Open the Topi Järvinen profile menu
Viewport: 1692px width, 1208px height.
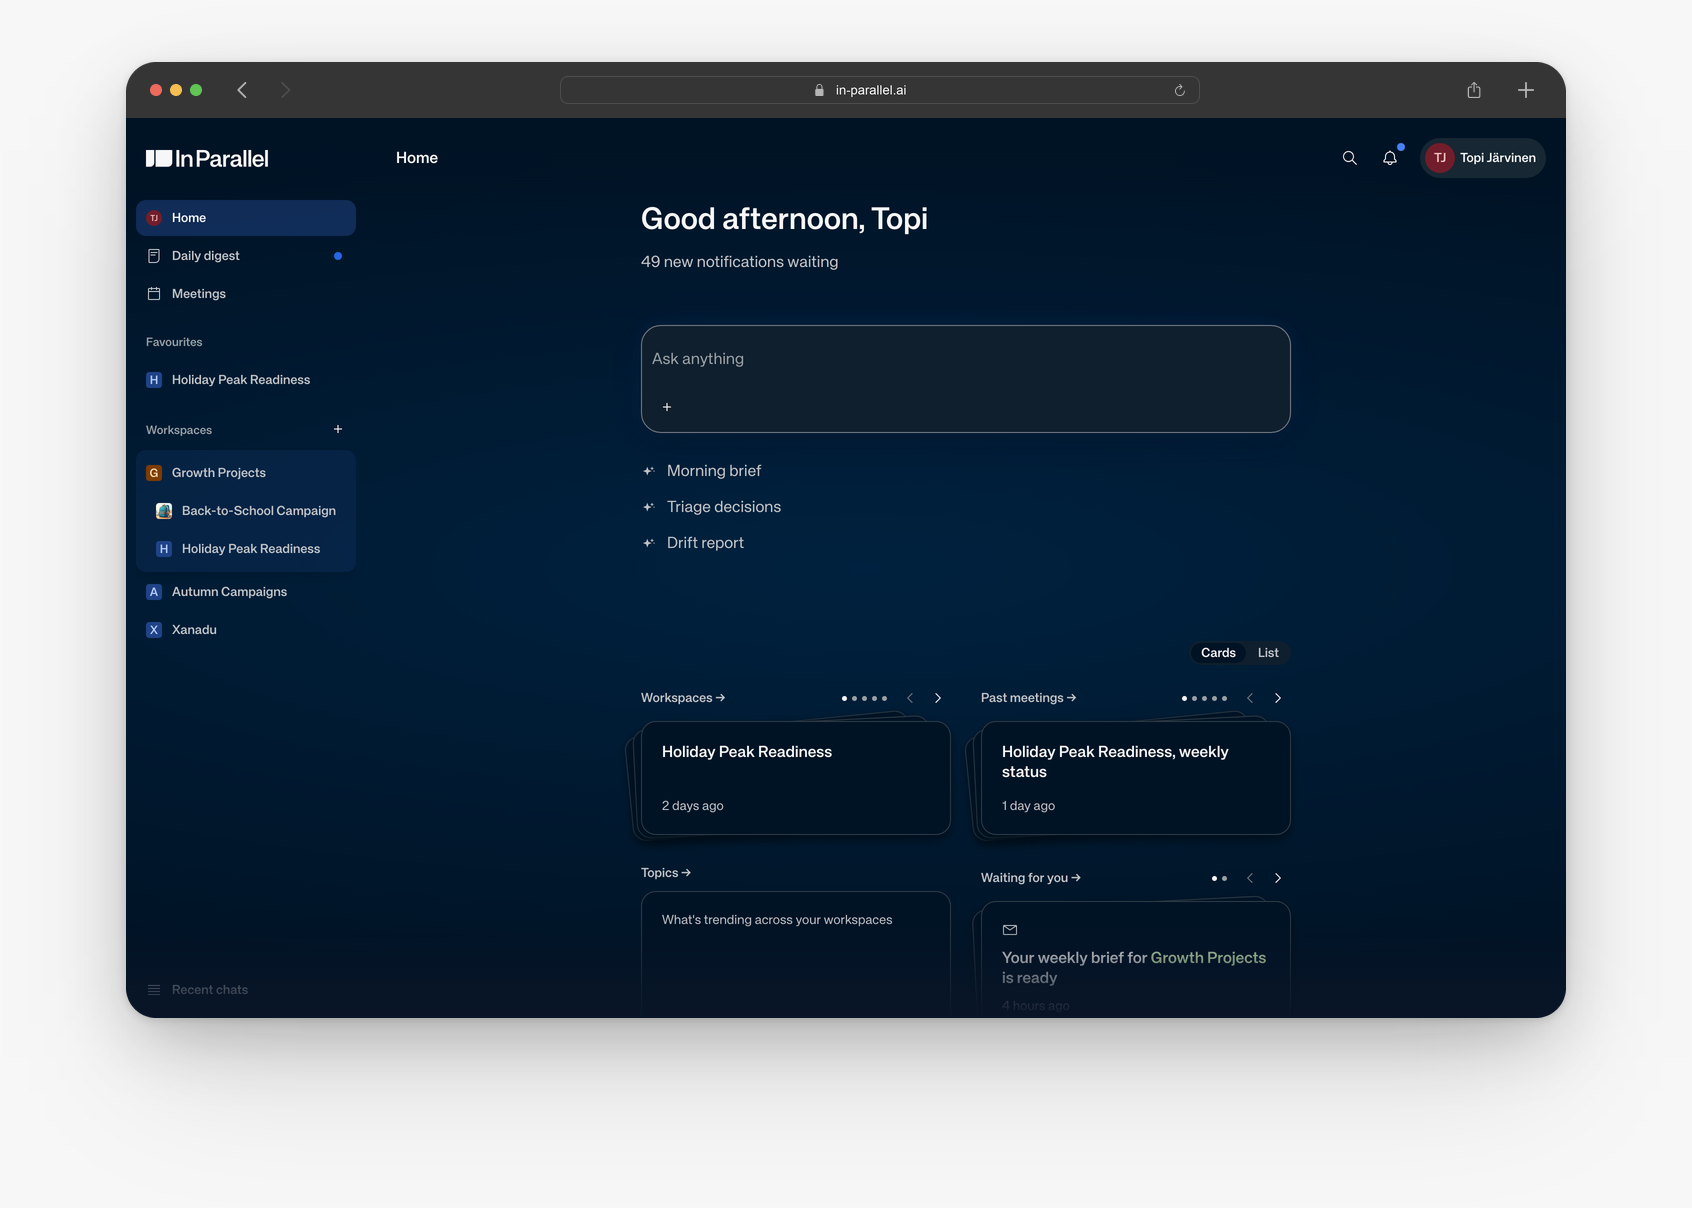1483,158
